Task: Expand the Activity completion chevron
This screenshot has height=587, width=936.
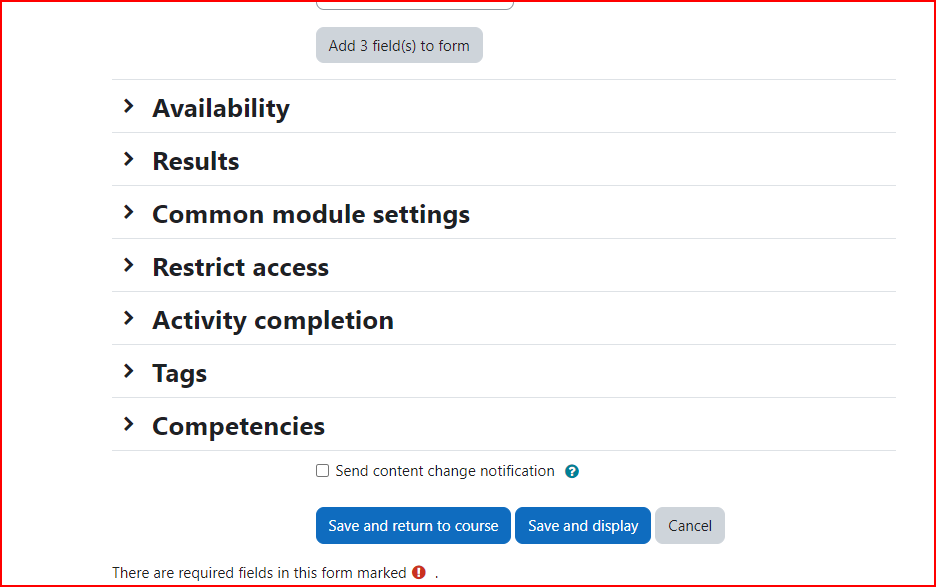Action: [x=128, y=318]
